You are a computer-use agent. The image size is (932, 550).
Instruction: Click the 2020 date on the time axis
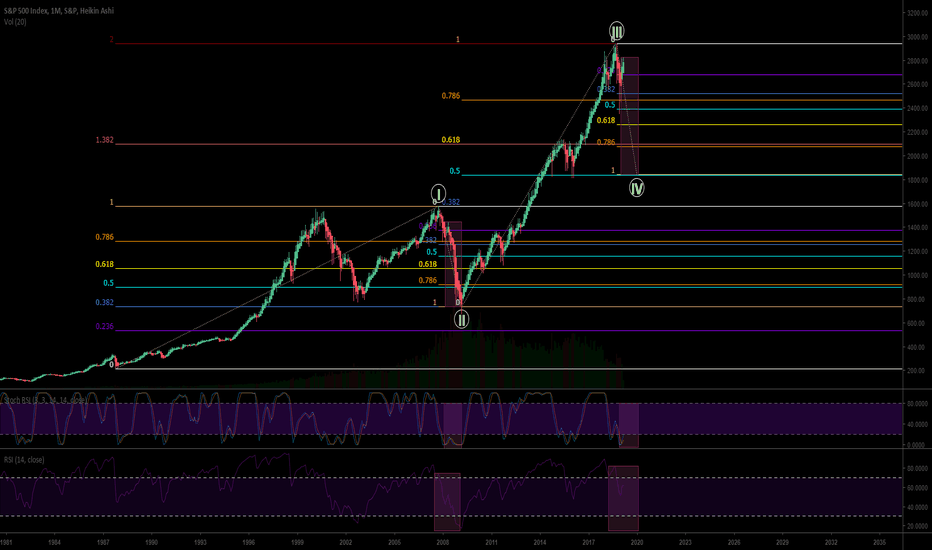click(x=637, y=542)
